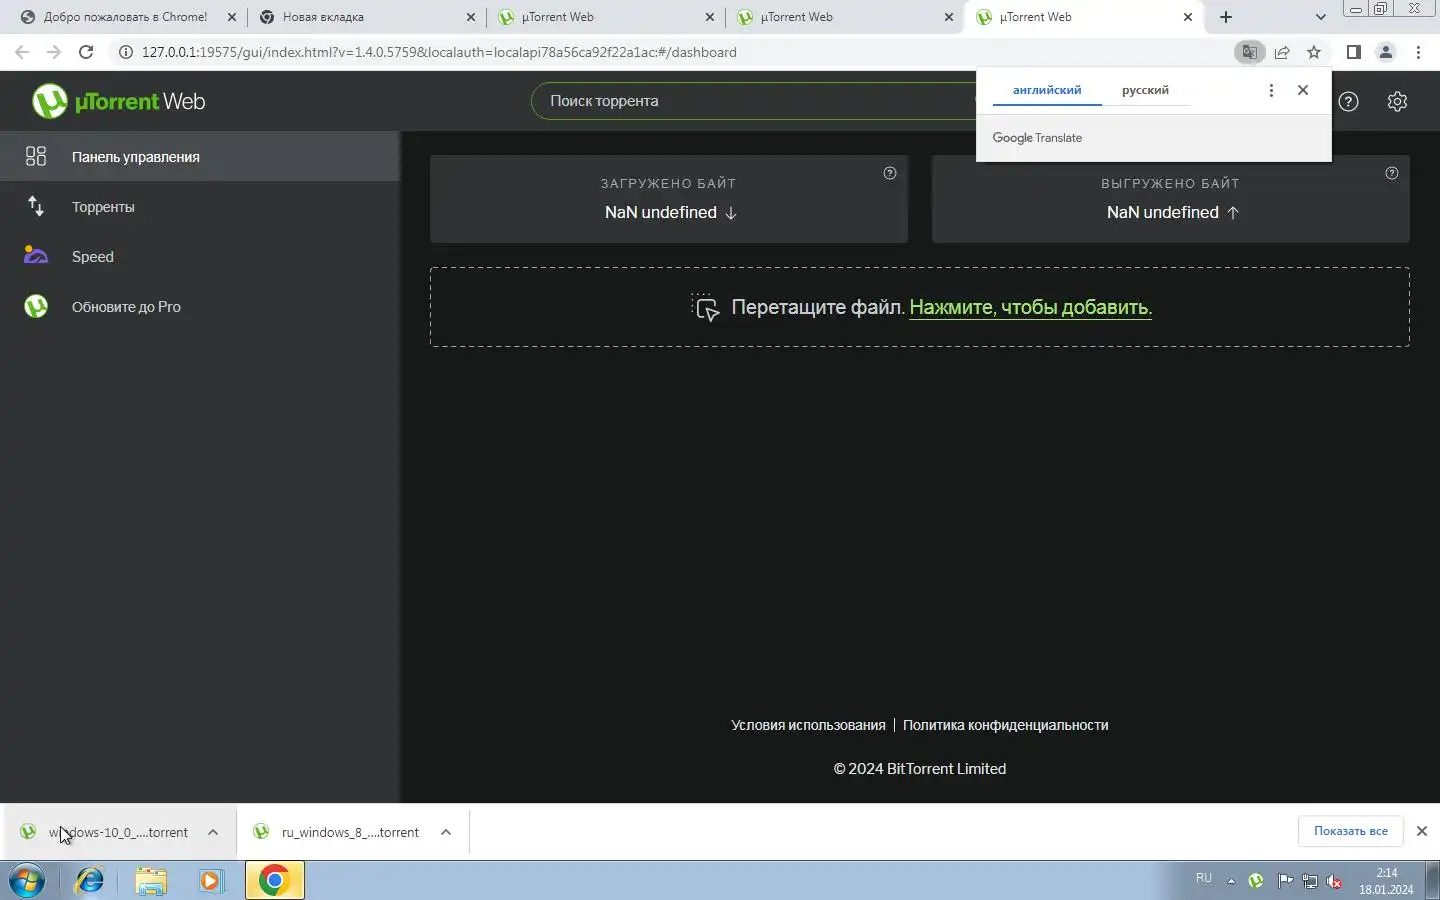This screenshot has width=1440, height=900.
Task: Click the muted volume tray icon
Action: [x=1334, y=881]
